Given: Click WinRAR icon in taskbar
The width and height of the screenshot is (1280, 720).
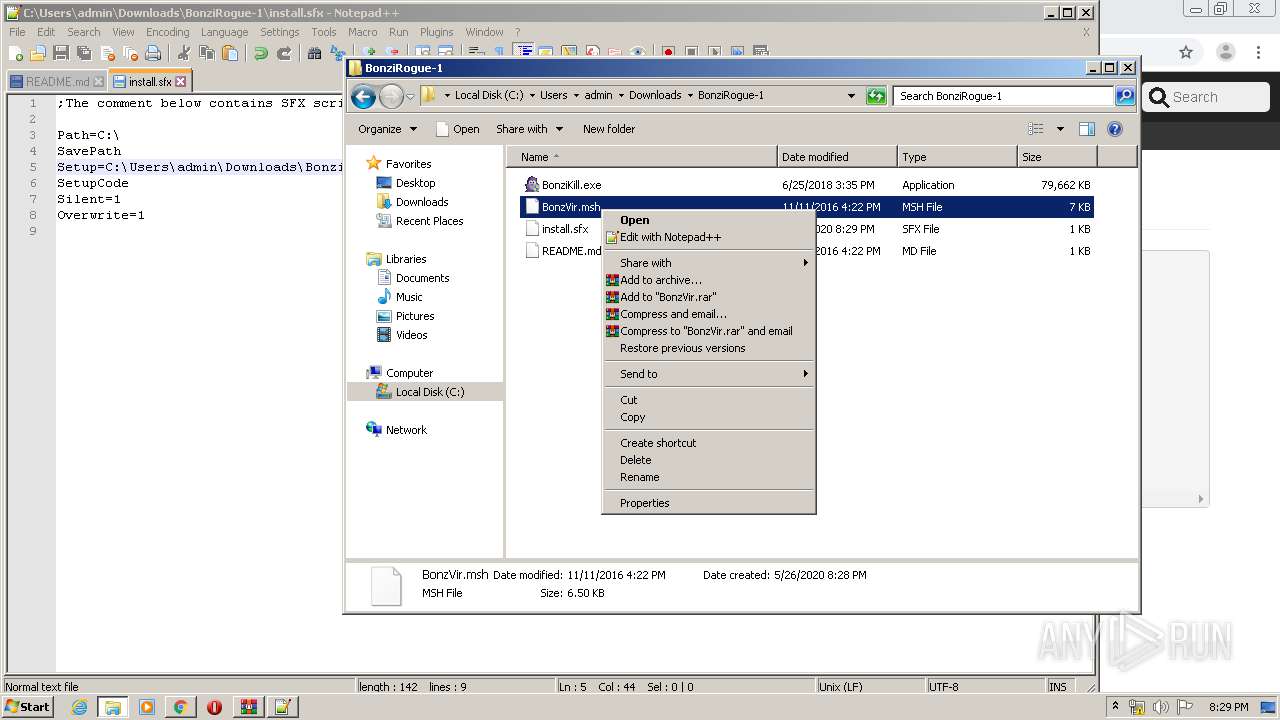Looking at the screenshot, I should [248, 707].
